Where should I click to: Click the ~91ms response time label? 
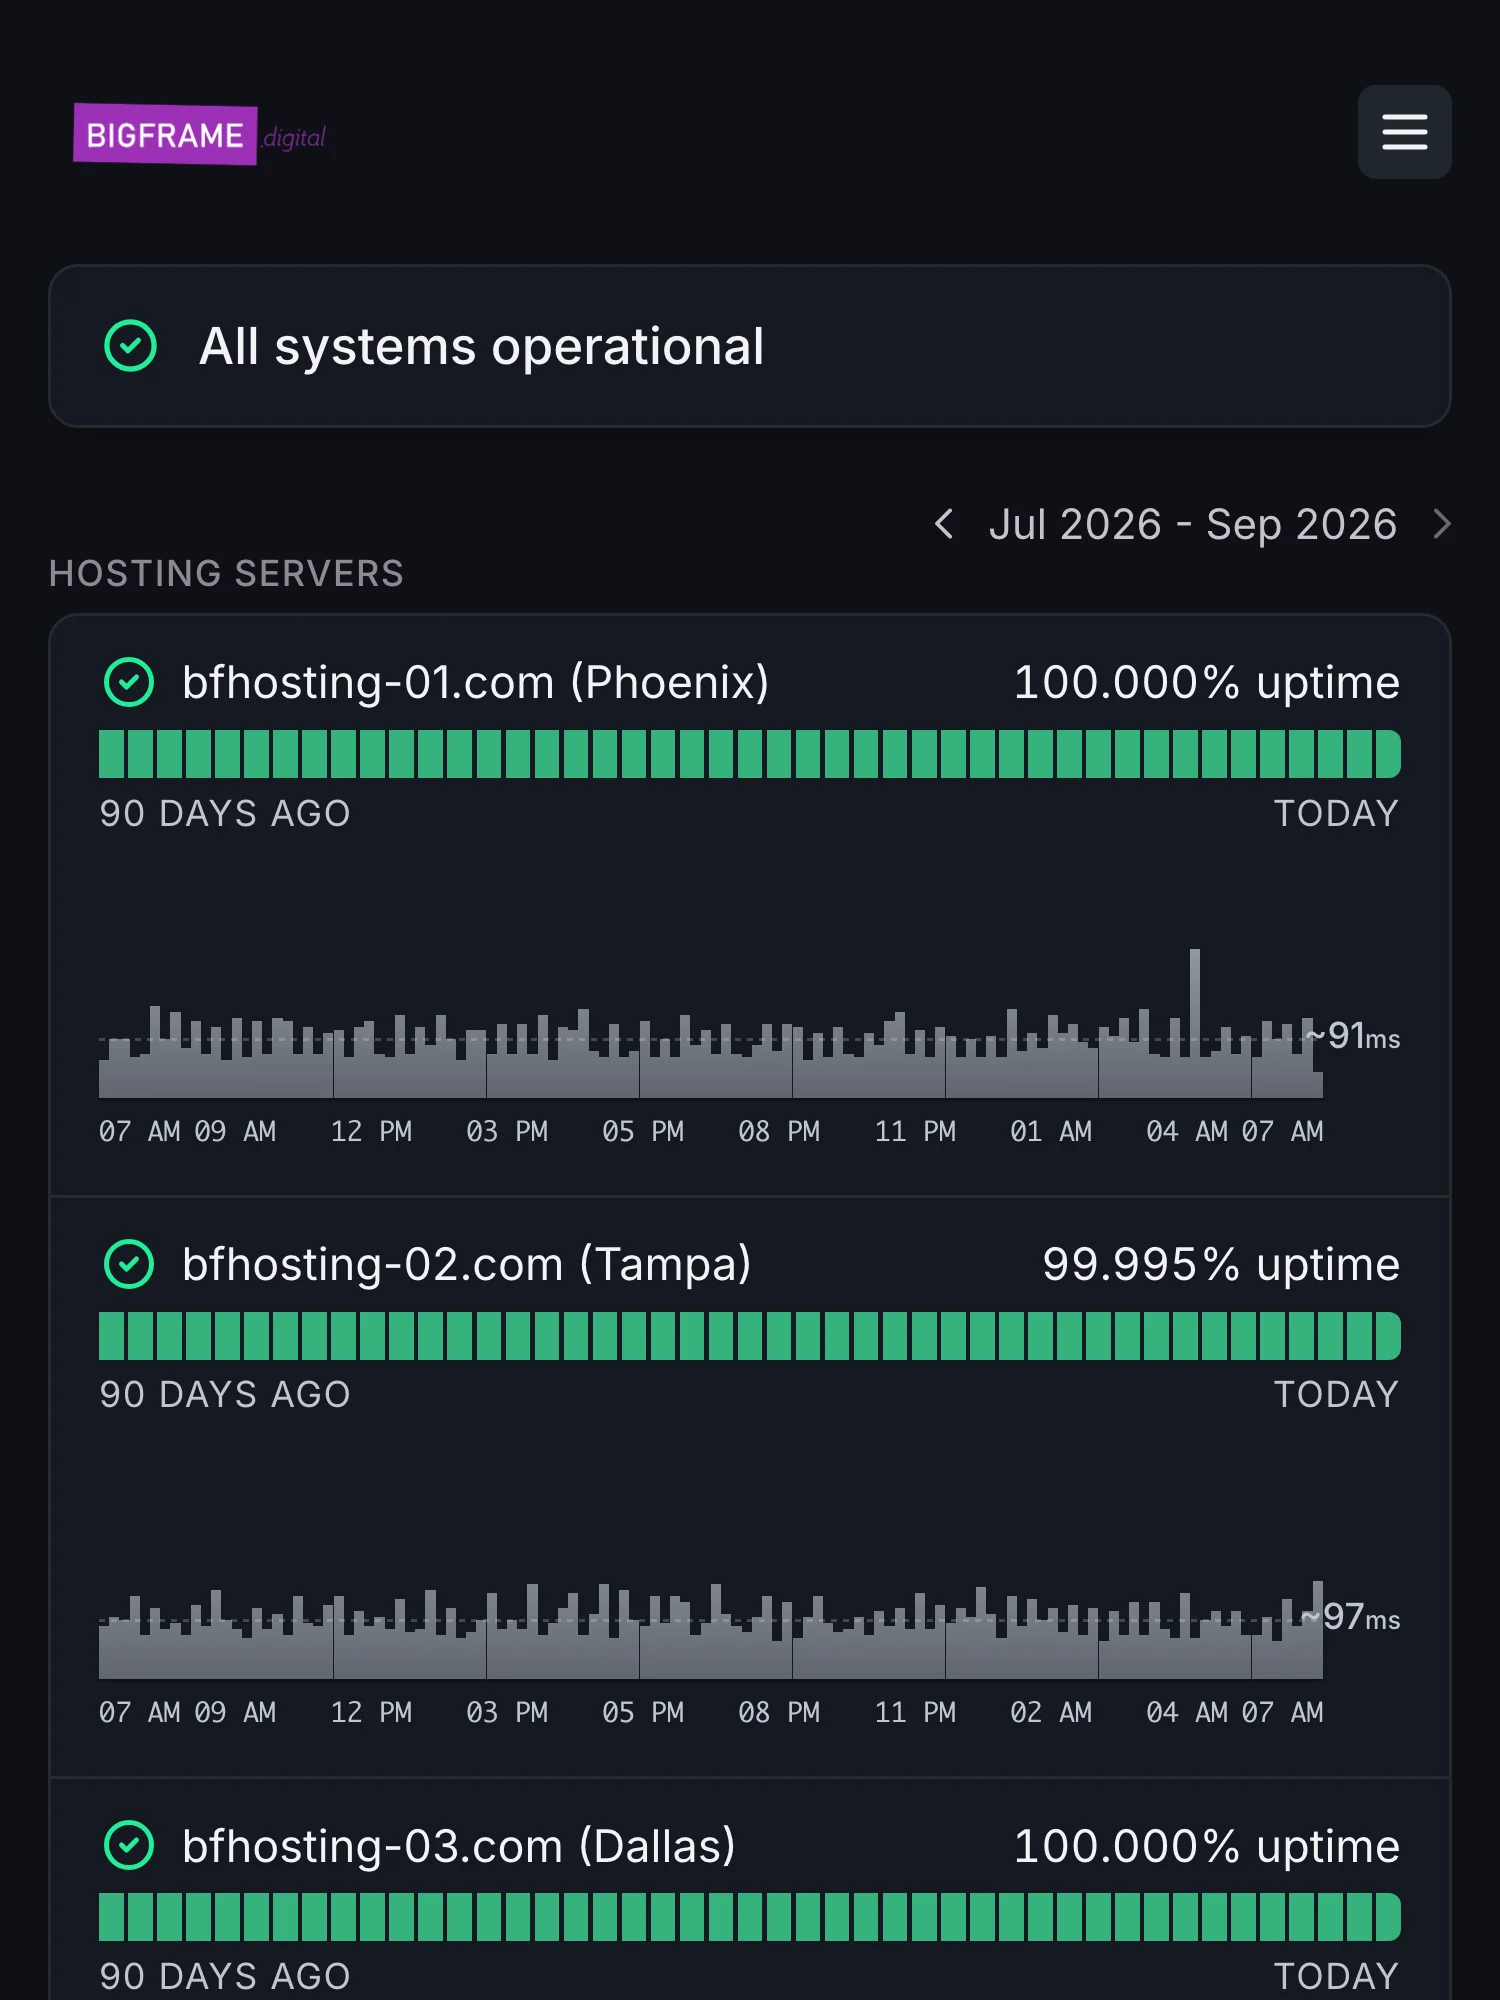pos(1353,1036)
